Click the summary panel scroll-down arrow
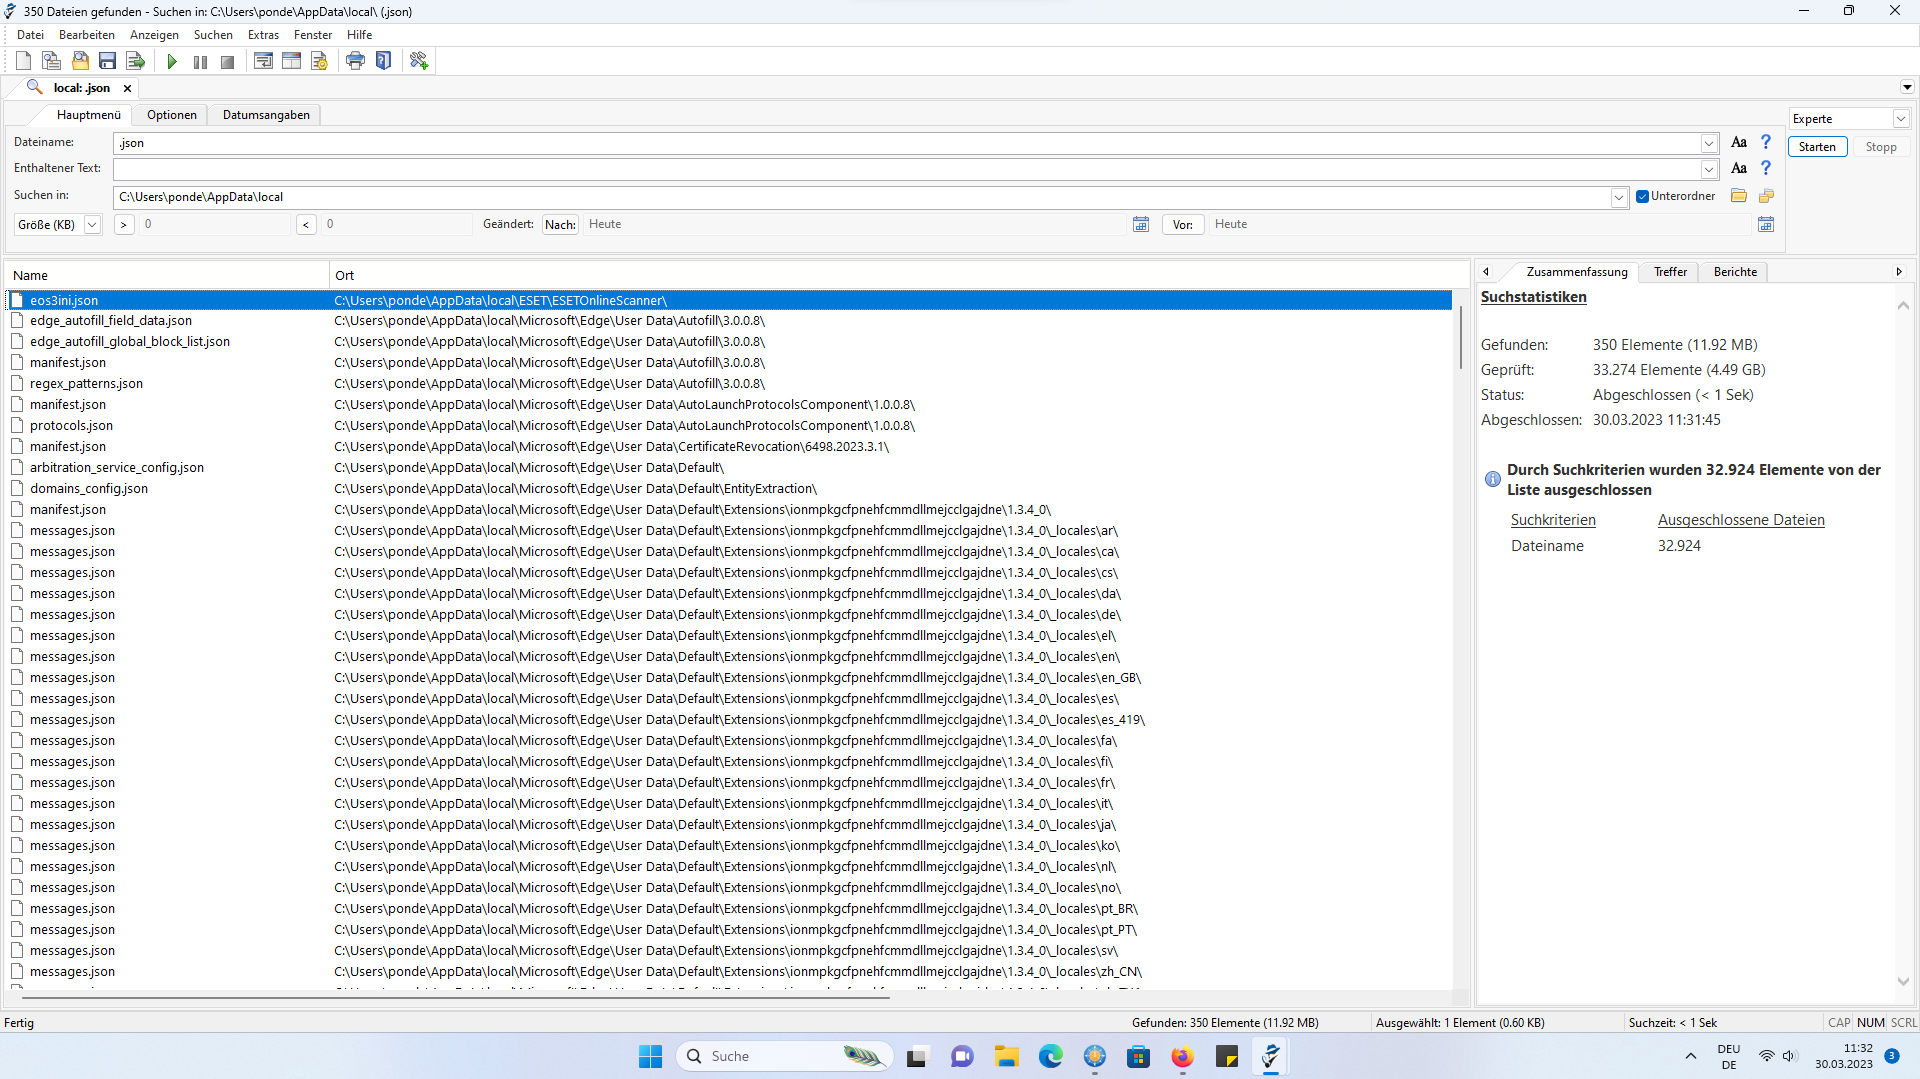1920x1079 pixels. pos(1903,982)
